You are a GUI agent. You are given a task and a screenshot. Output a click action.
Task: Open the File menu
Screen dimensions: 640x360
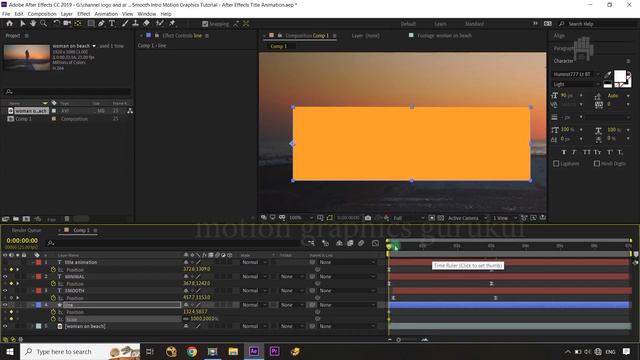[6, 14]
